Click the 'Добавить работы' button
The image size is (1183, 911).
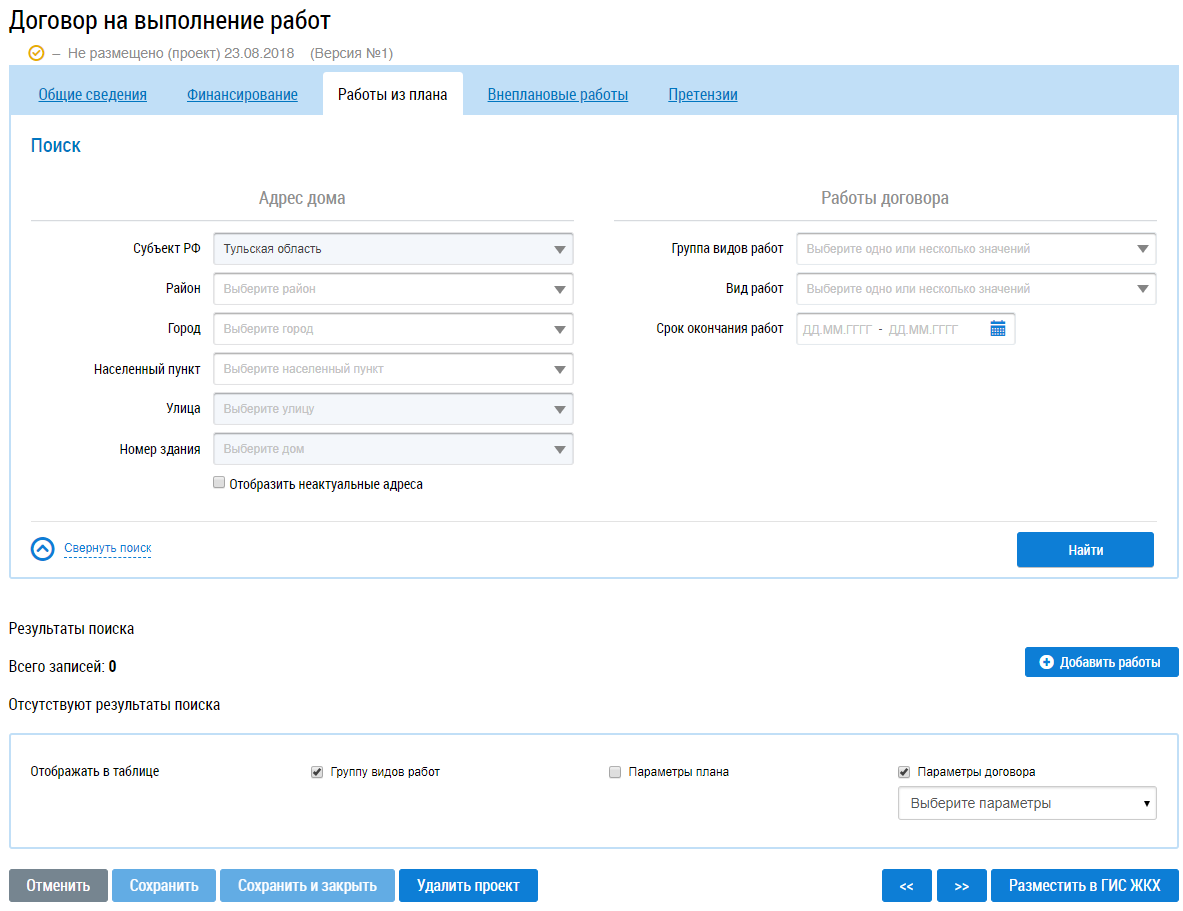(x=1101, y=662)
